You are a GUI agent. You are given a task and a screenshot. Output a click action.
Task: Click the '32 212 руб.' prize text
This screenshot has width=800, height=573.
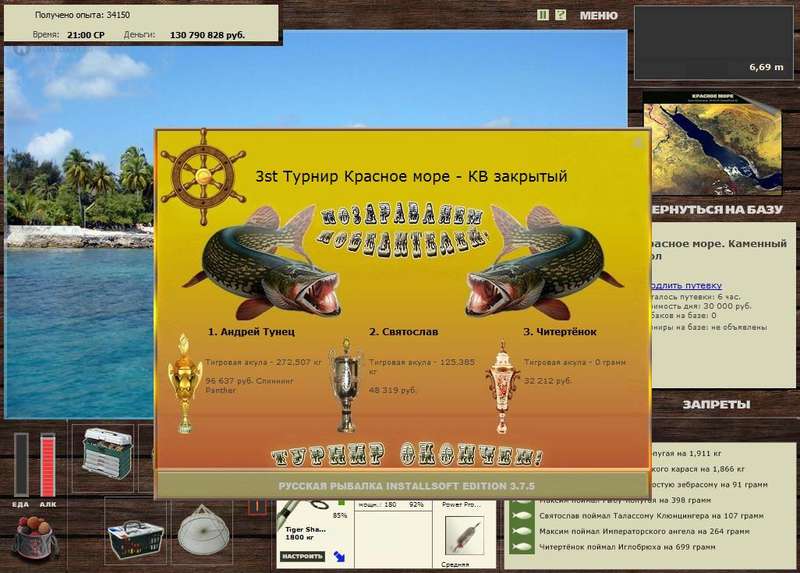[x=547, y=381]
